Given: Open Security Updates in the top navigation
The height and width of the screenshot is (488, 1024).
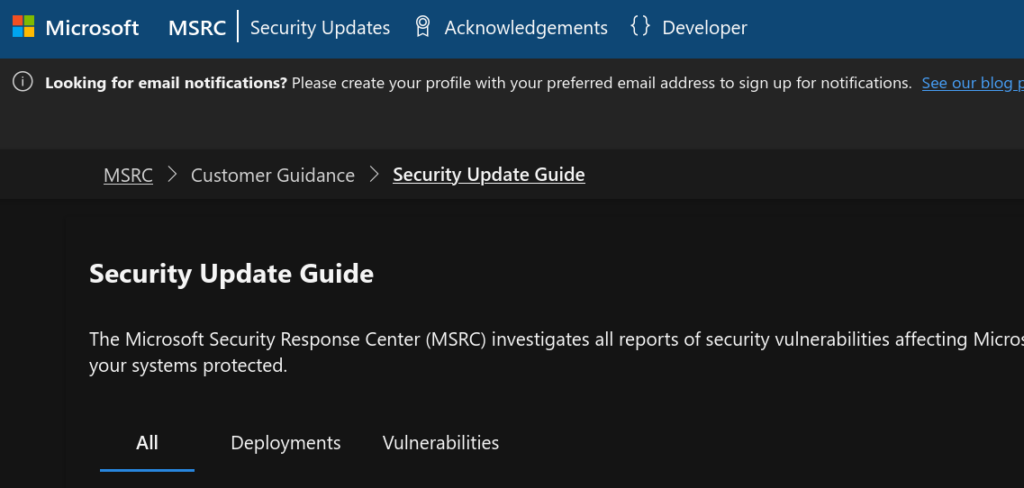Looking at the screenshot, I should [x=320, y=28].
